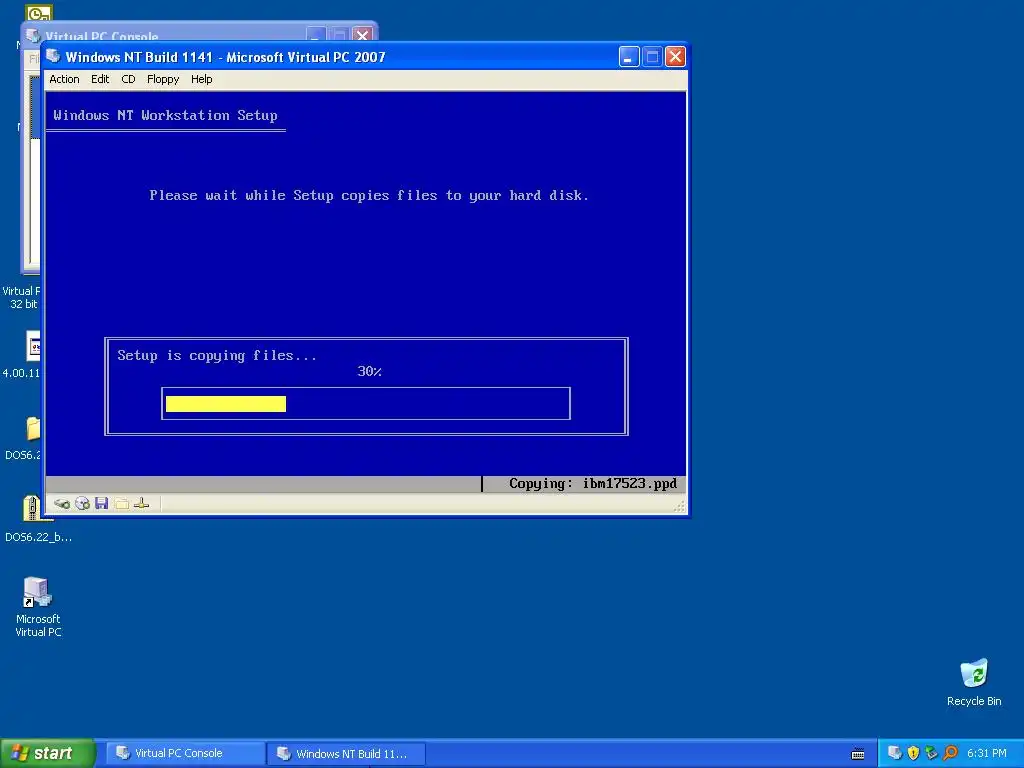Click the 30% progress text
Viewport: 1024px width, 768px height.
[x=370, y=372]
